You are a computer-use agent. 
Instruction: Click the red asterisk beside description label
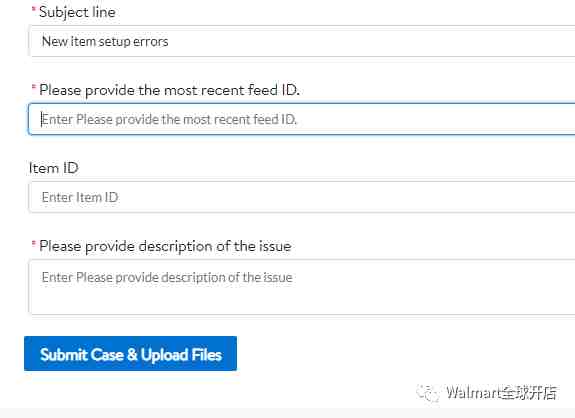pyautogui.click(x=34, y=243)
